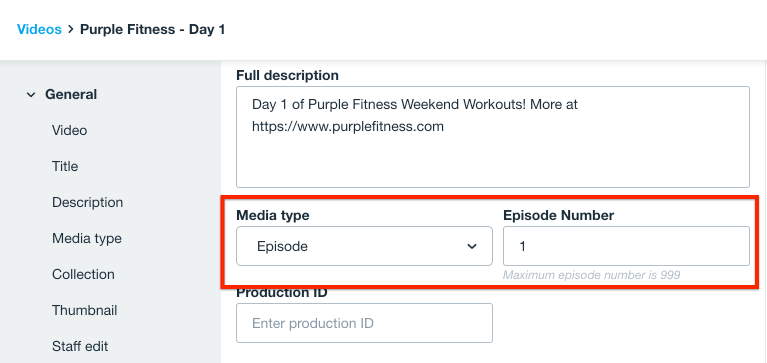Collapse the General section chevron
Screen dimensions: 767x363
click(x=31, y=94)
